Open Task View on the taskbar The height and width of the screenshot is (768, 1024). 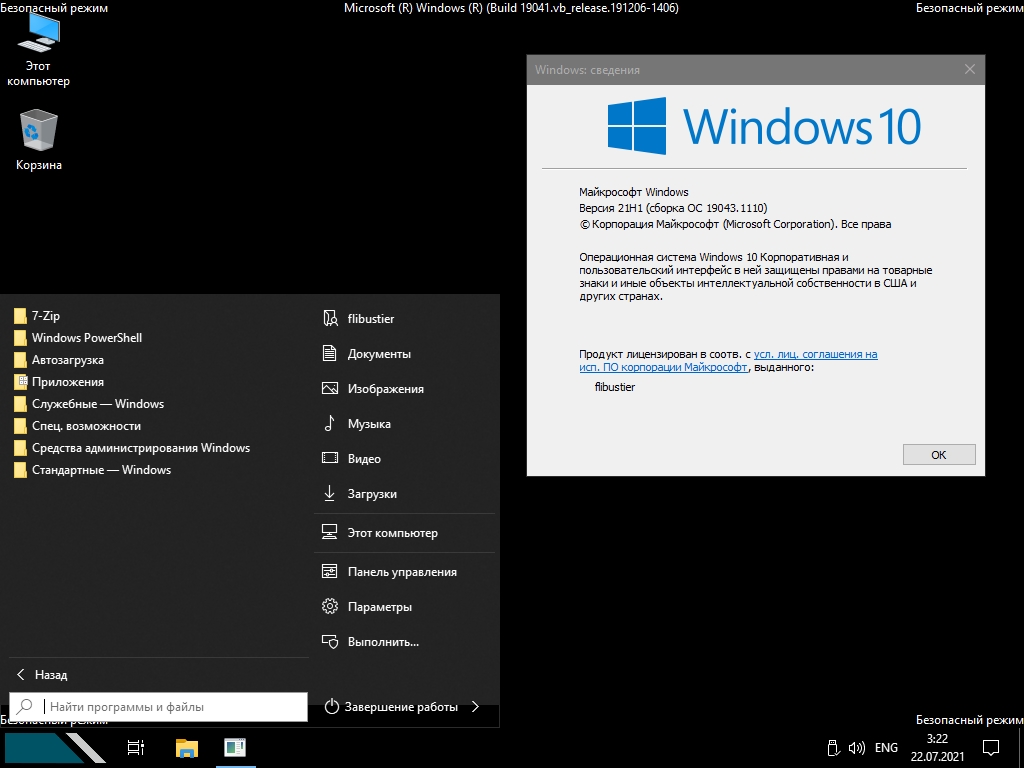(x=136, y=747)
